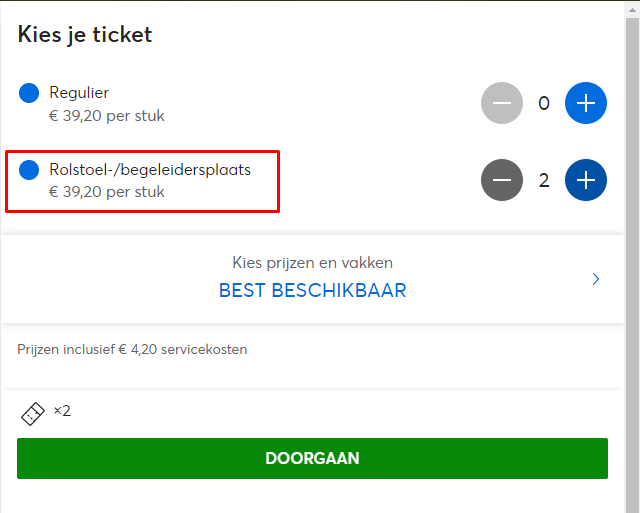Click the Regulier quantity value 0

(x=544, y=103)
